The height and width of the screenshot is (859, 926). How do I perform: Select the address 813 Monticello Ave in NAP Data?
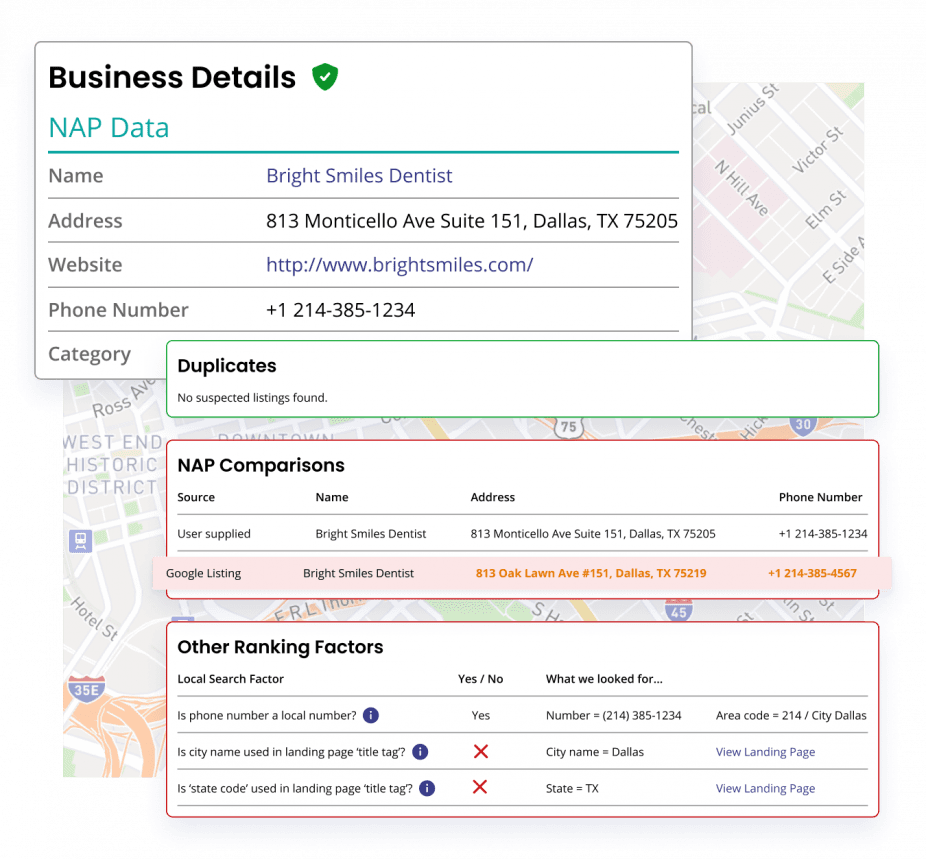472,221
